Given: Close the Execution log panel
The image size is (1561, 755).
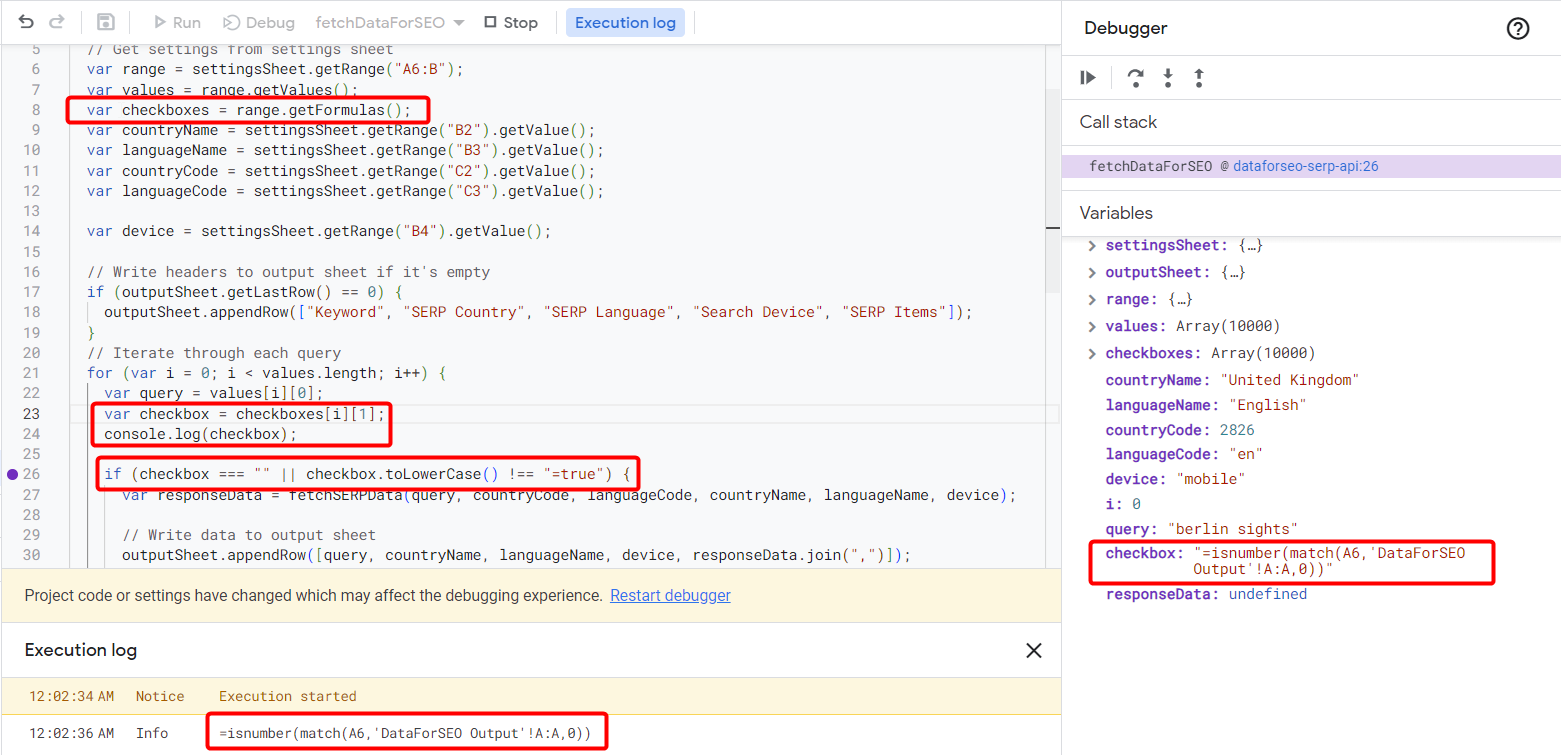Looking at the screenshot, I should [x=1034, y=651].
